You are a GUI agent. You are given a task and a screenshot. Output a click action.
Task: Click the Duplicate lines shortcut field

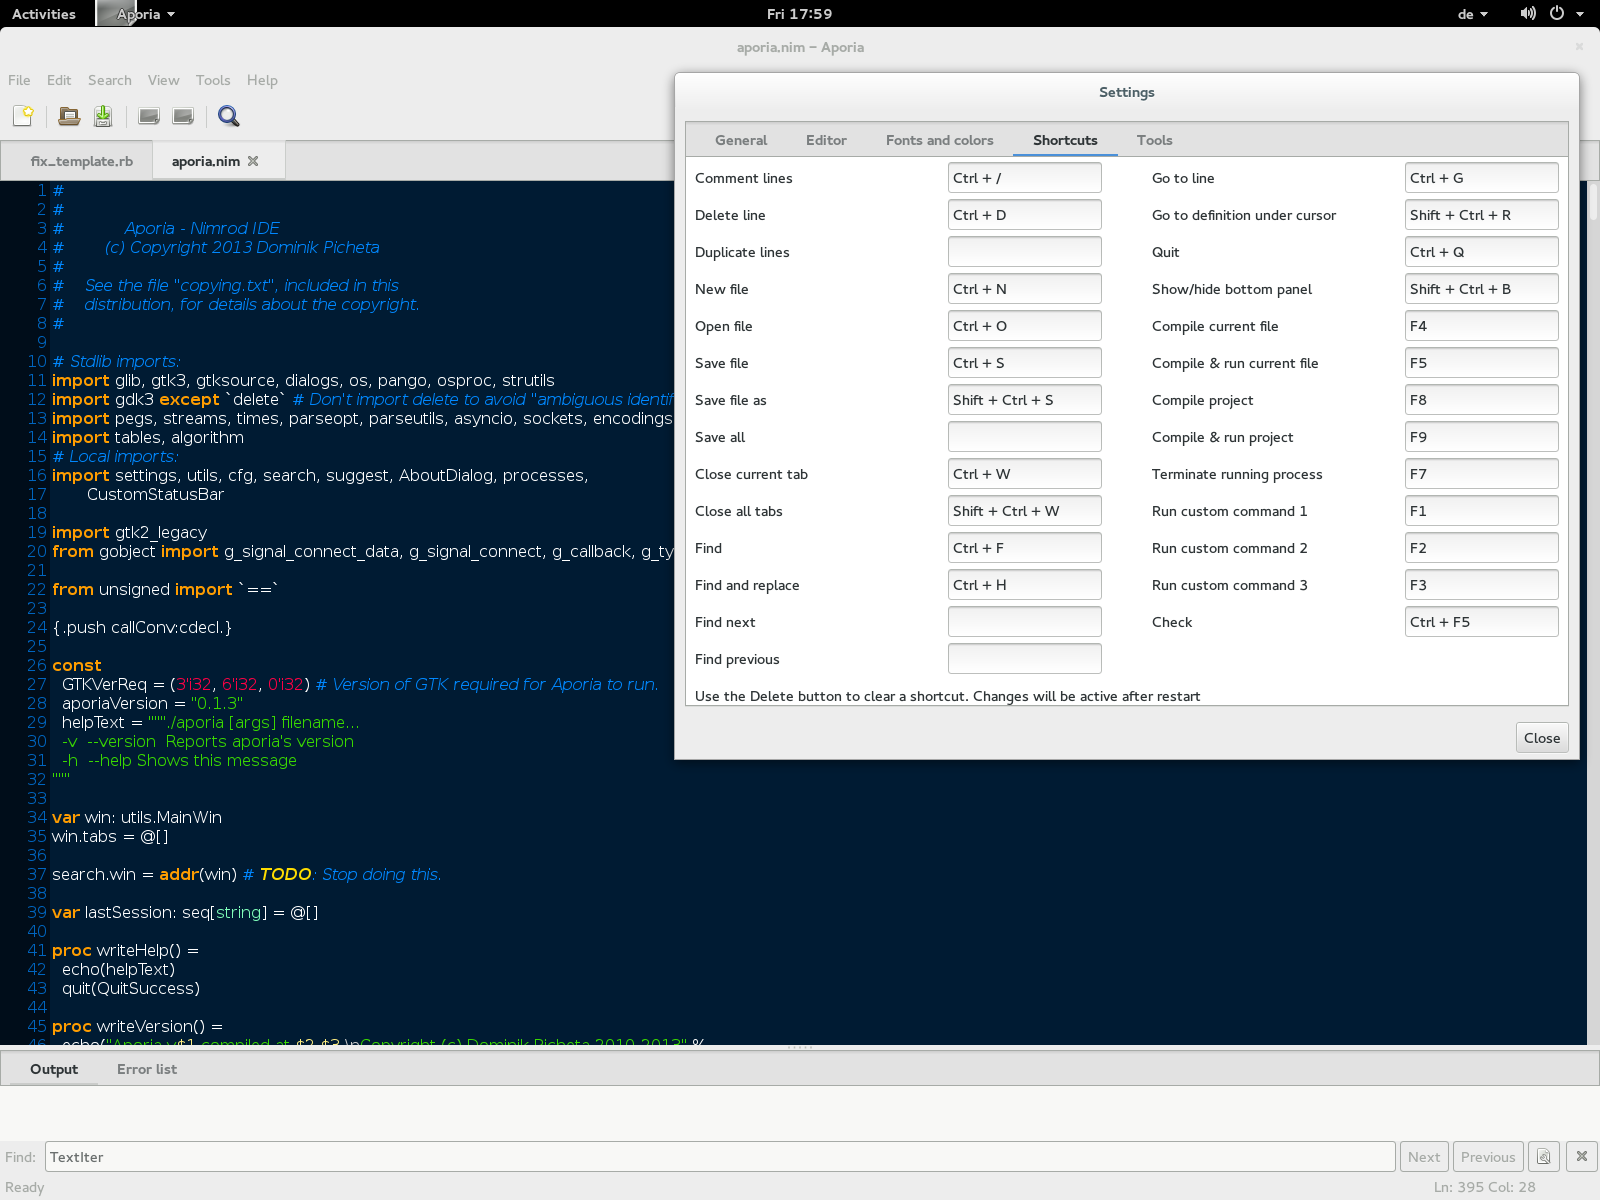pos(1024,252)
